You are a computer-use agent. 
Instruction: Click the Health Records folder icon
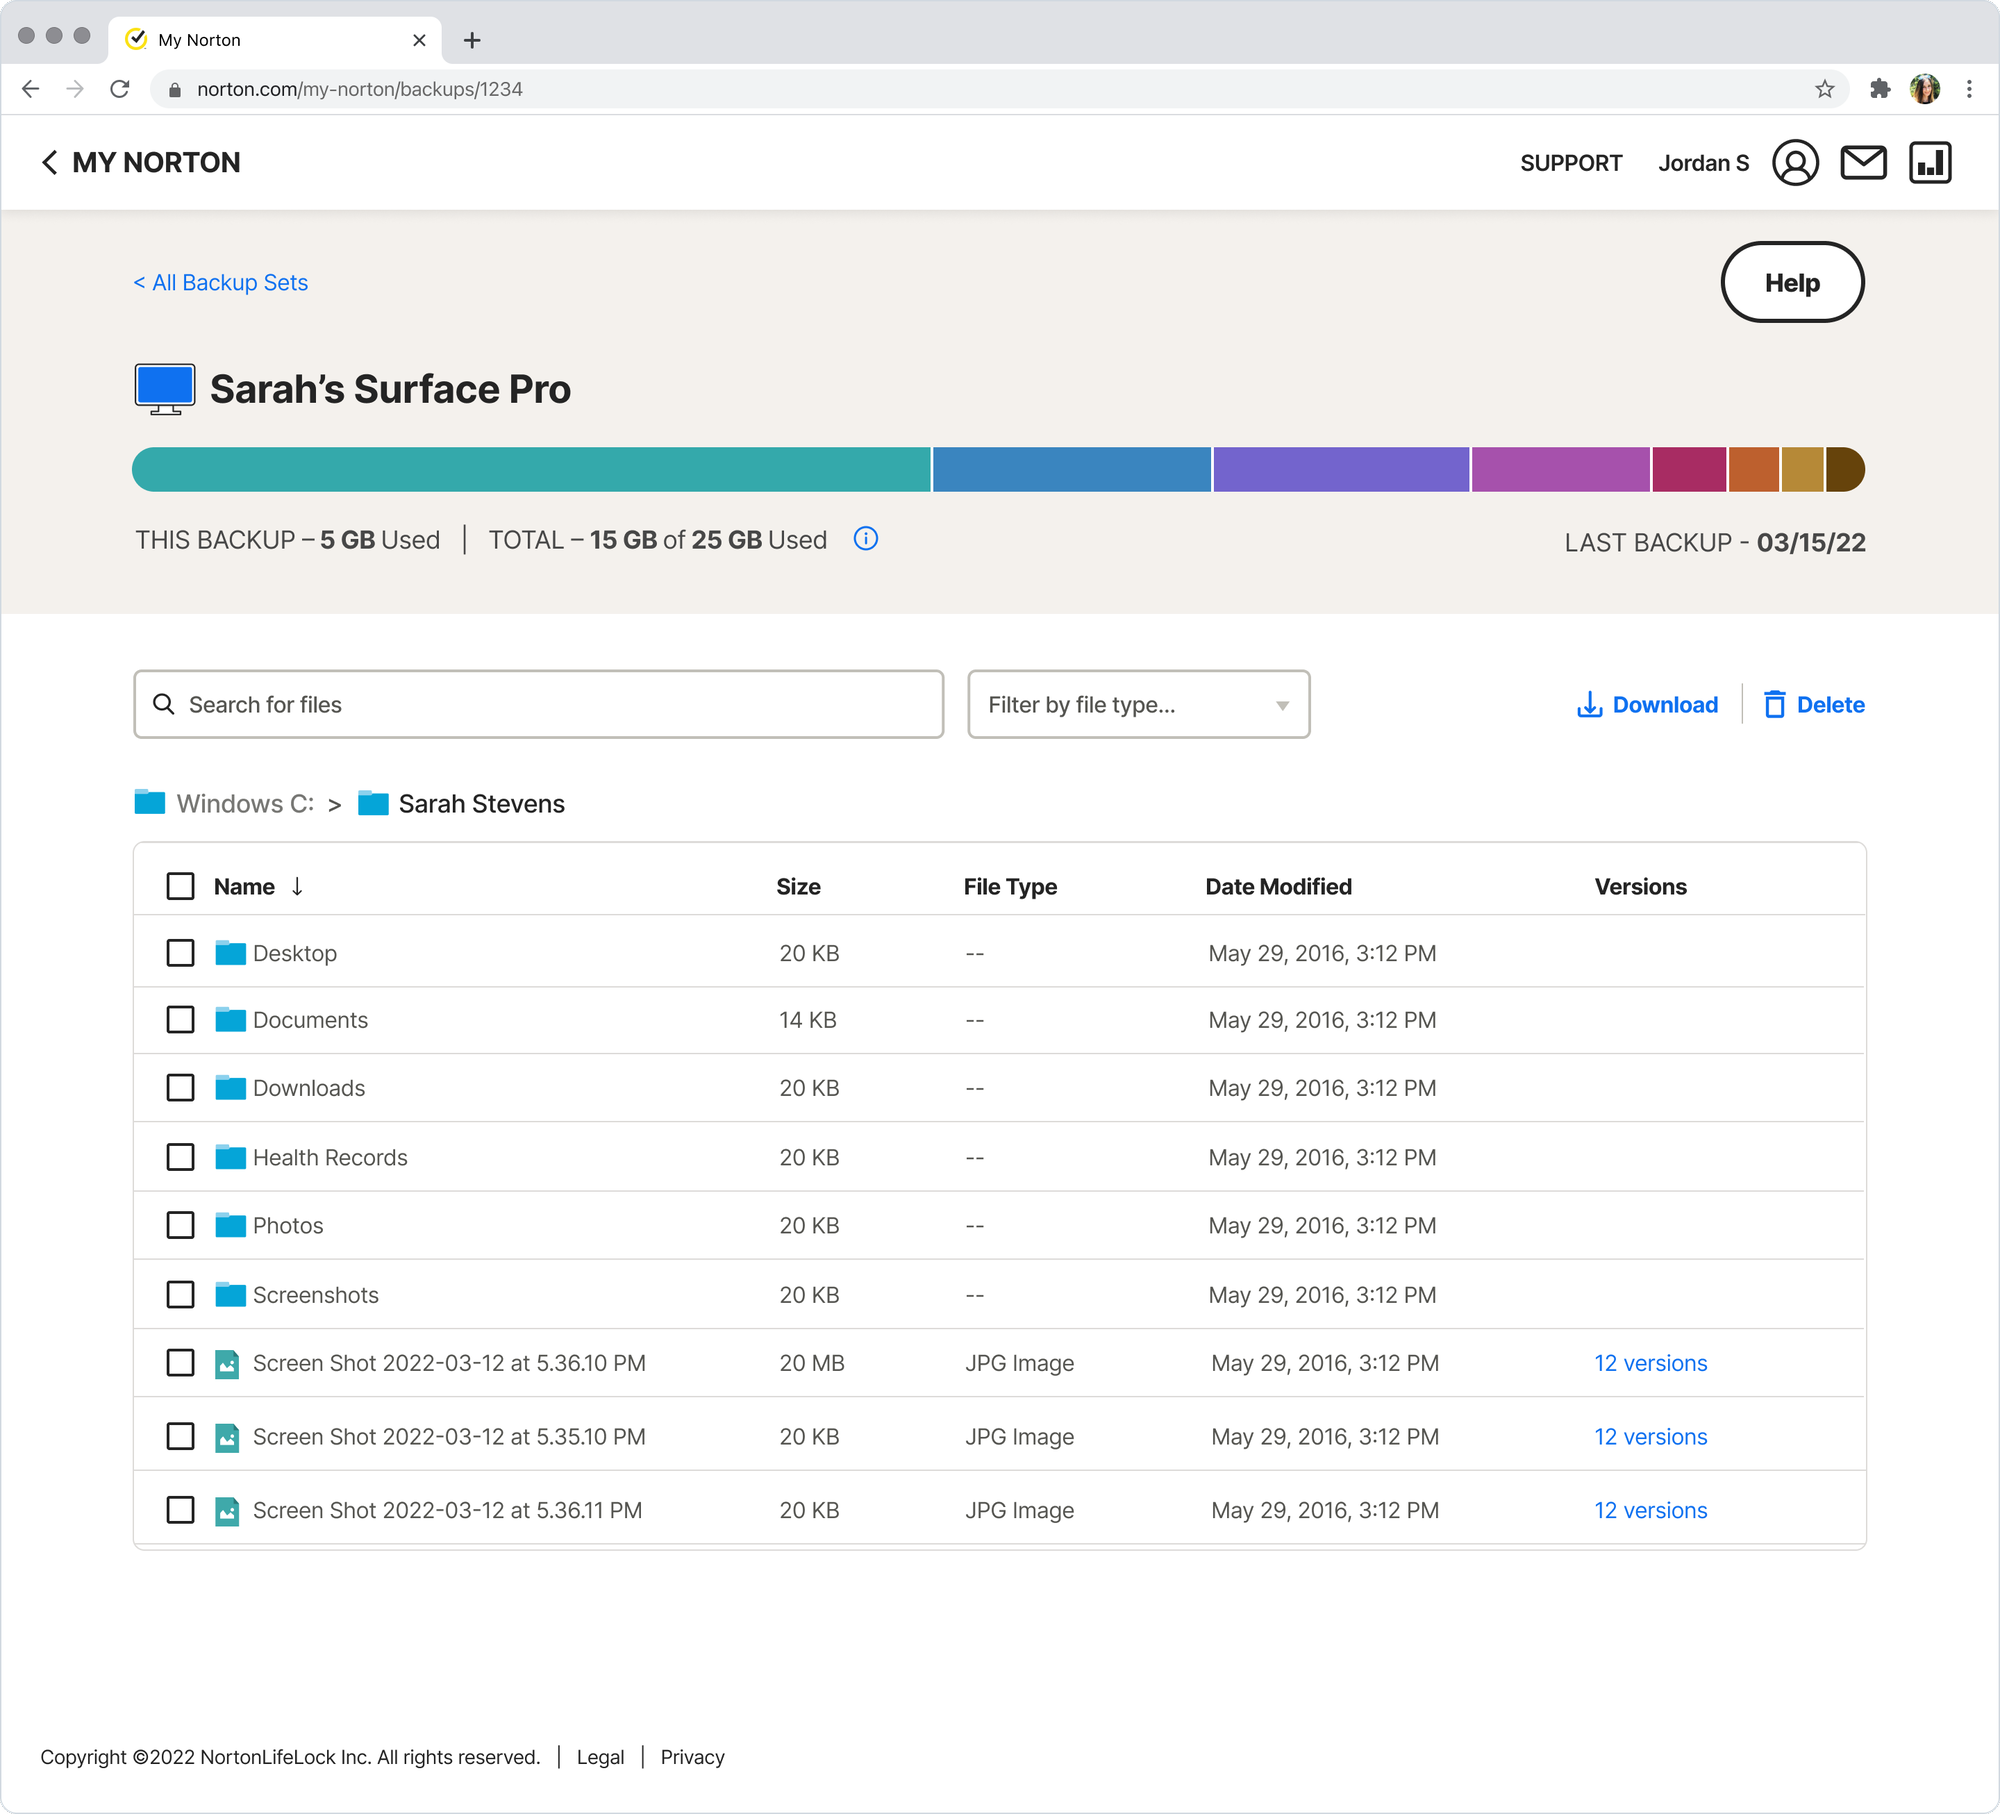click(230, 1157)
